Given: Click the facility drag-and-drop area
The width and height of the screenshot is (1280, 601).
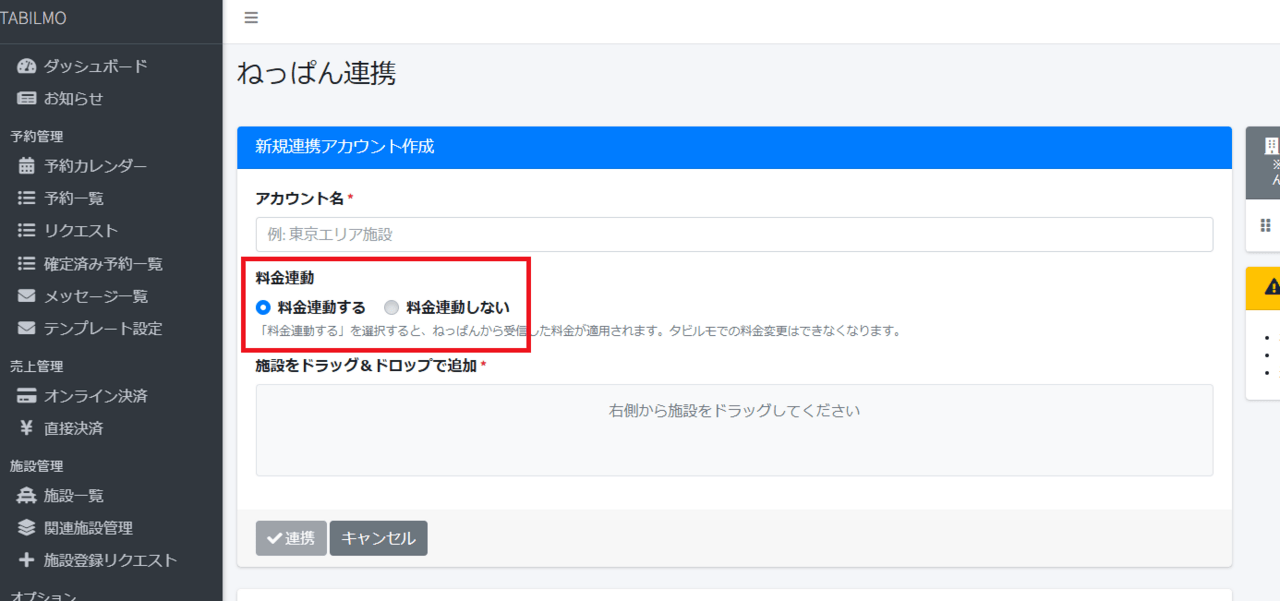Looking at the screenshot, I should coord(734,430).
